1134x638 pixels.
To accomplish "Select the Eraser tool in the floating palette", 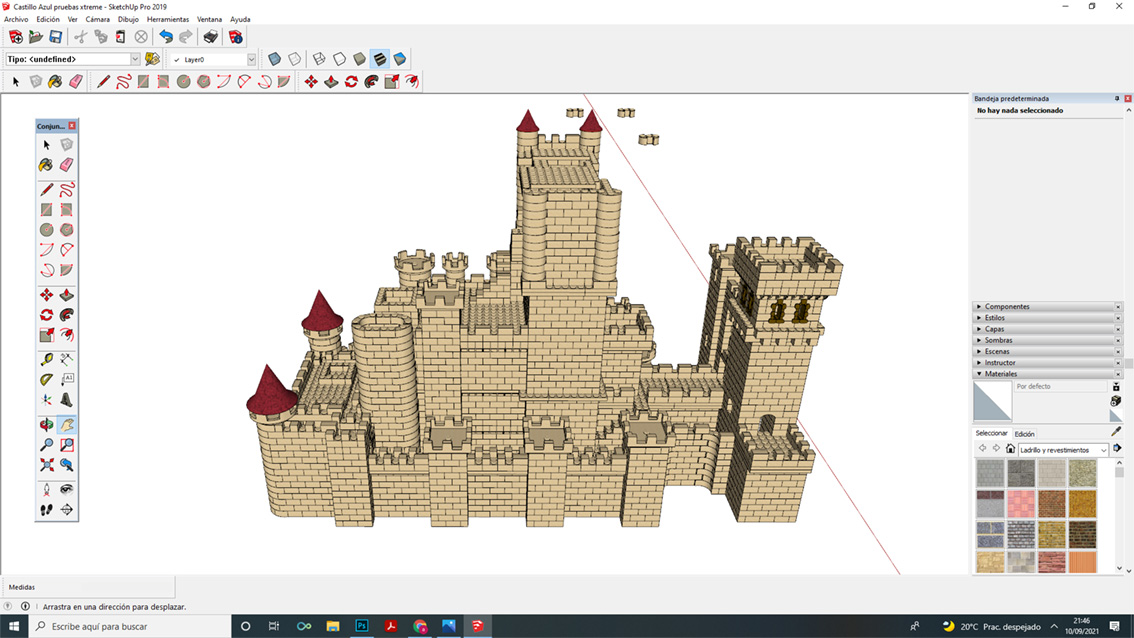I will [67, 165].
